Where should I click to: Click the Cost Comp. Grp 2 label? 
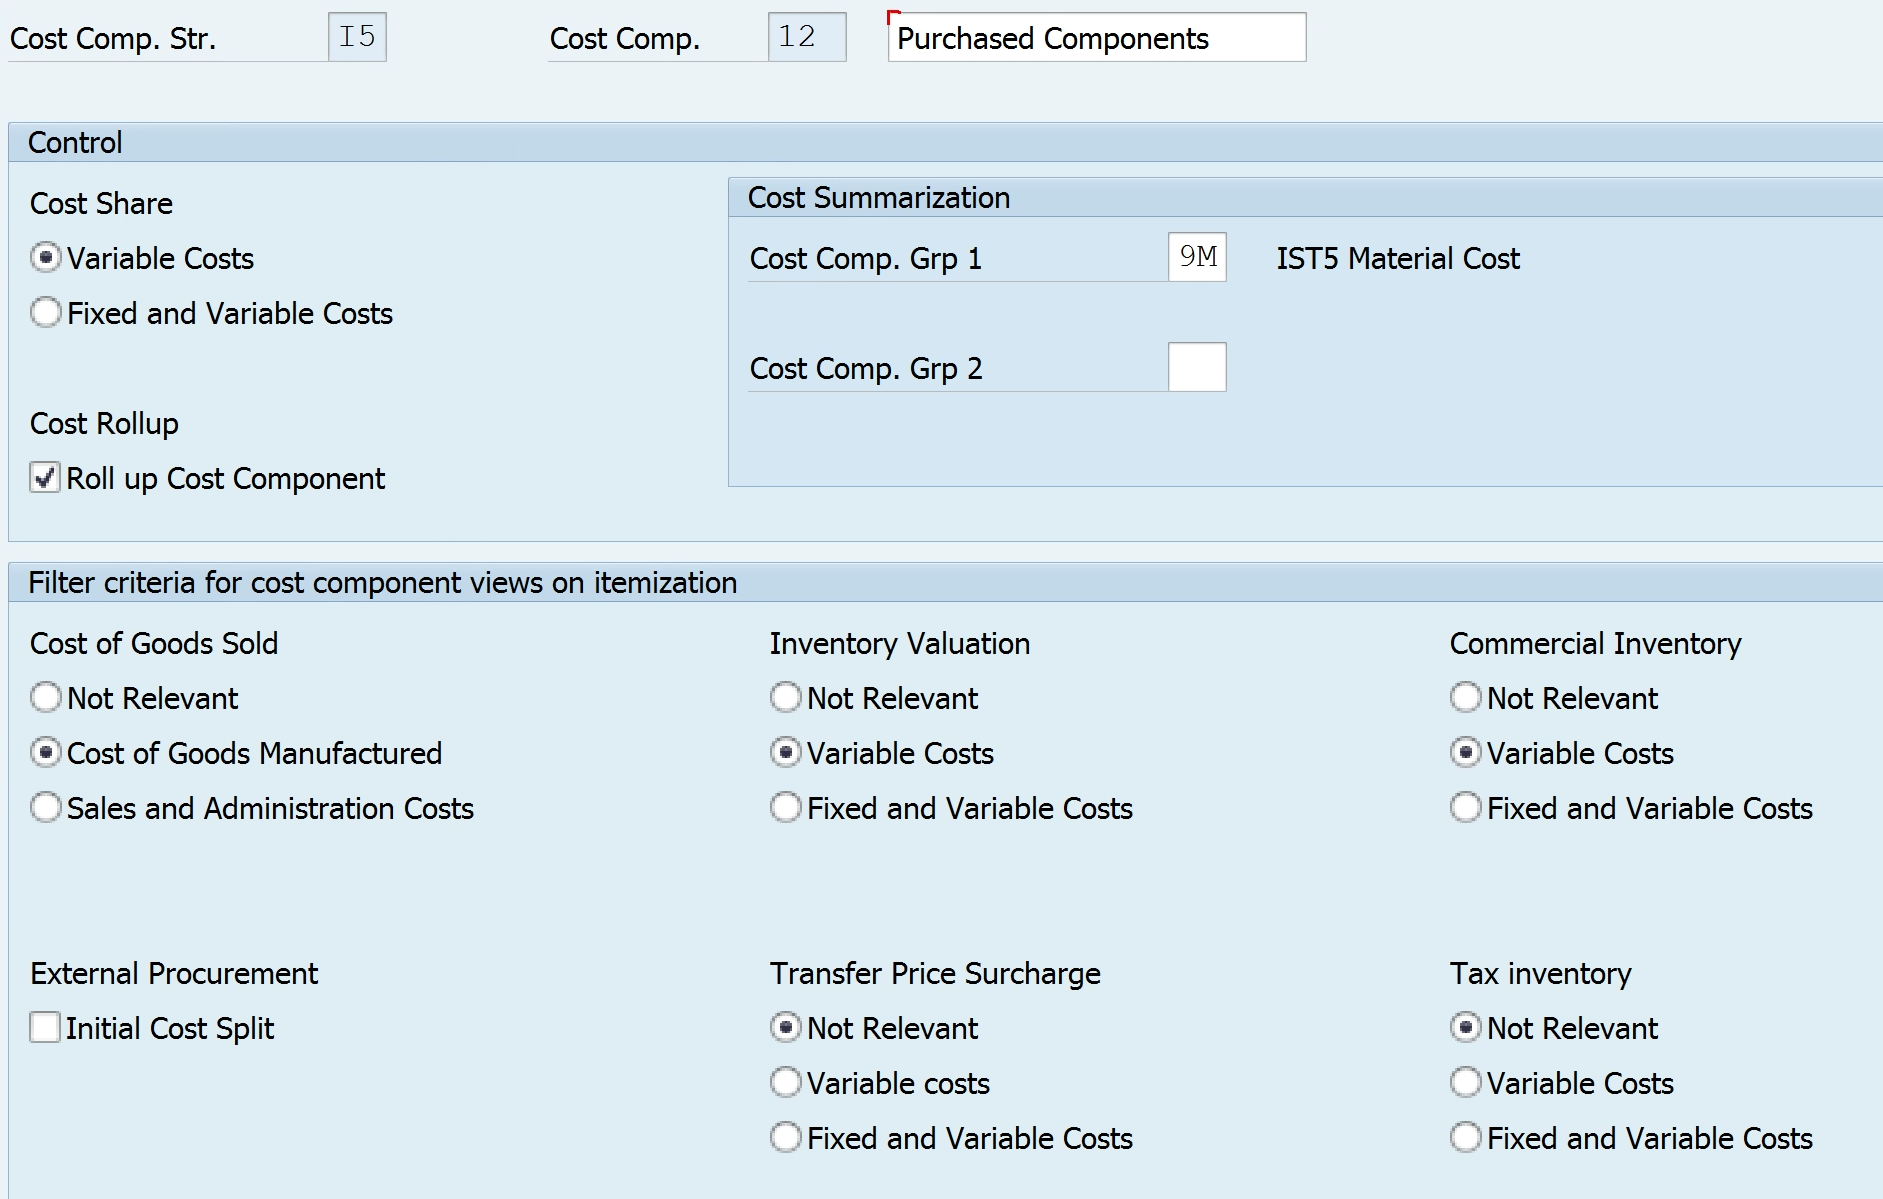[x=866, y=369]
